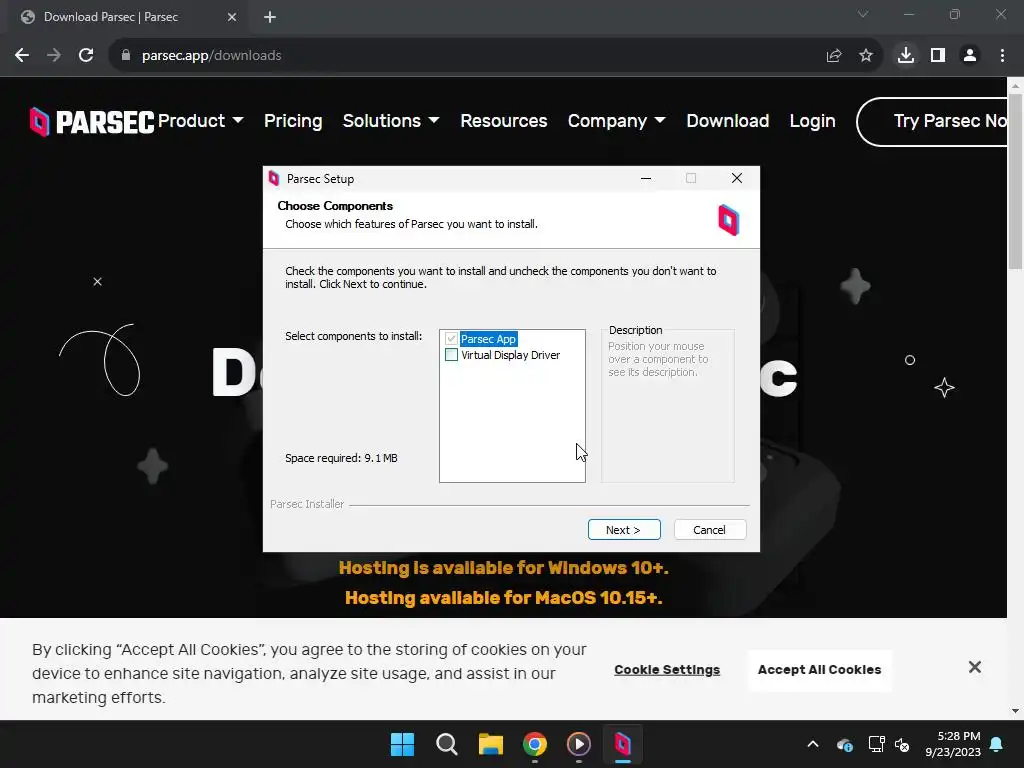Click the Parsec logo in setup header
Image resolution: width=1024 pixels, height=768 pixels.
point(728,220)
